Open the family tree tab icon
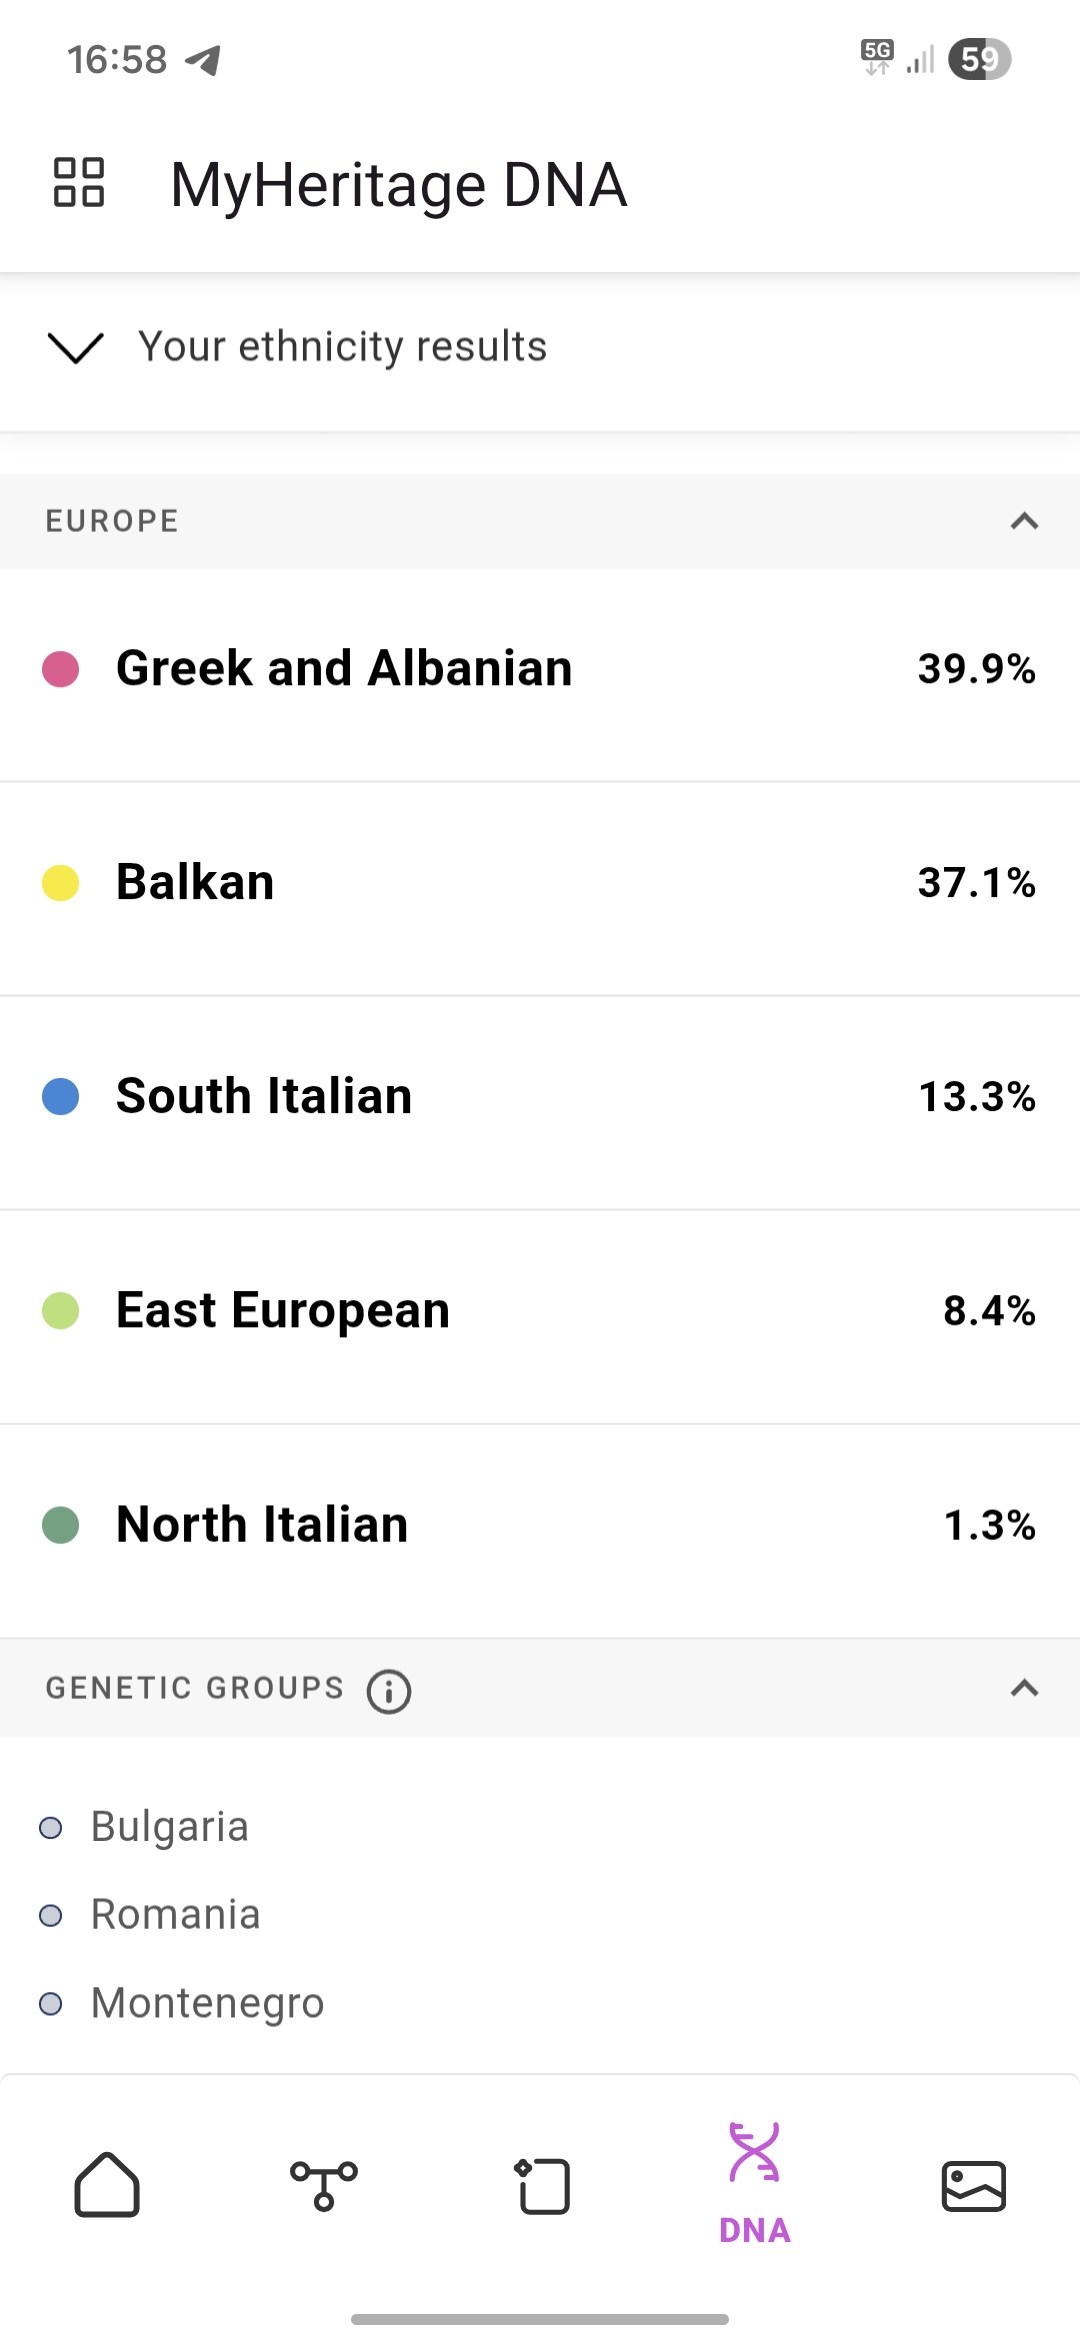Screen dimensions: 1080x2340 pyautogui.click(x=323, y=2185)
